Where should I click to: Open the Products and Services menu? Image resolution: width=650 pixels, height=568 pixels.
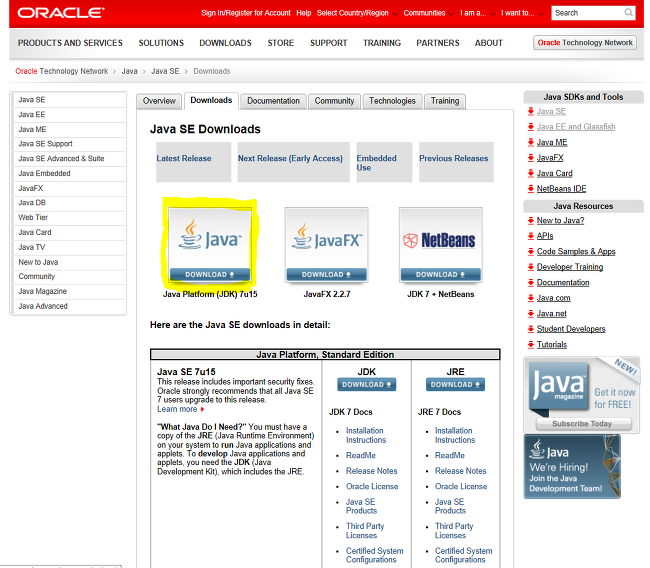coord(70,43)
